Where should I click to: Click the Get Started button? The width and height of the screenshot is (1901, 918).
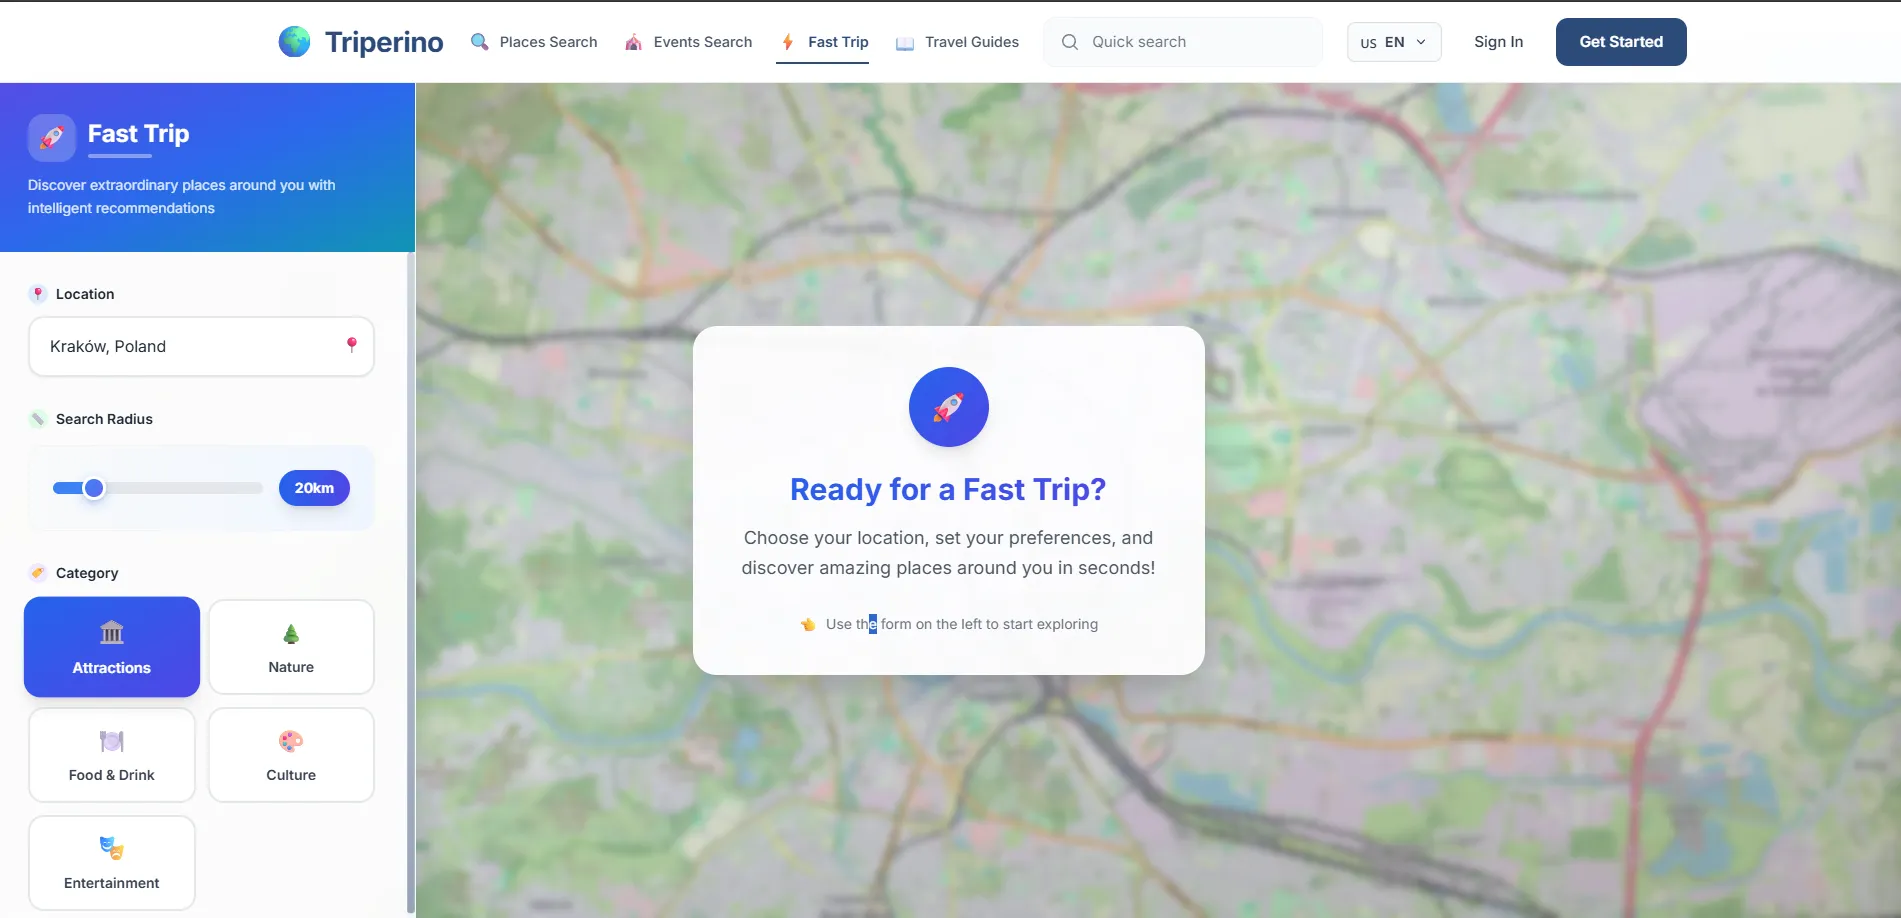tap(1621, 42)
